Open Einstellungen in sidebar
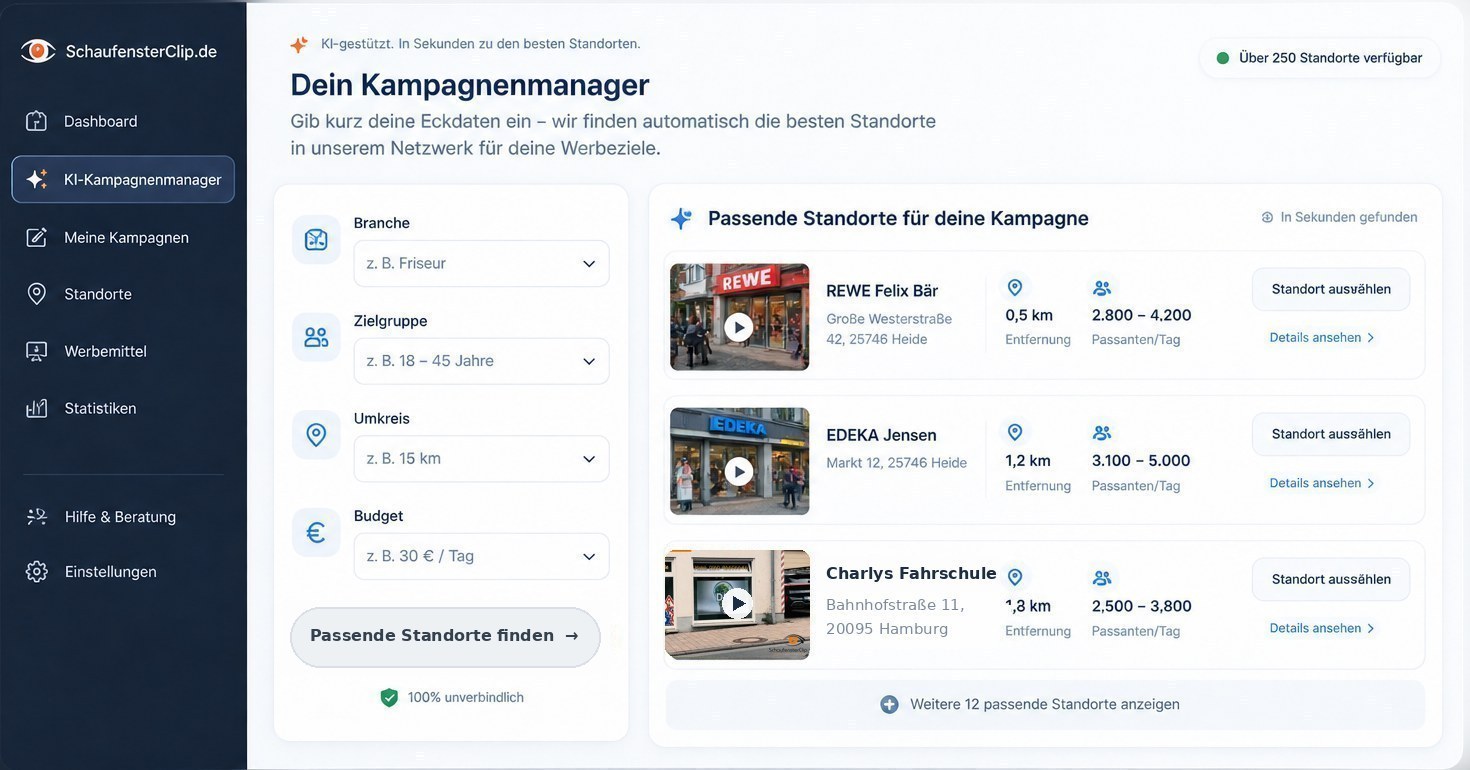This screenshot has height=770, width=1470. point(123,572)
